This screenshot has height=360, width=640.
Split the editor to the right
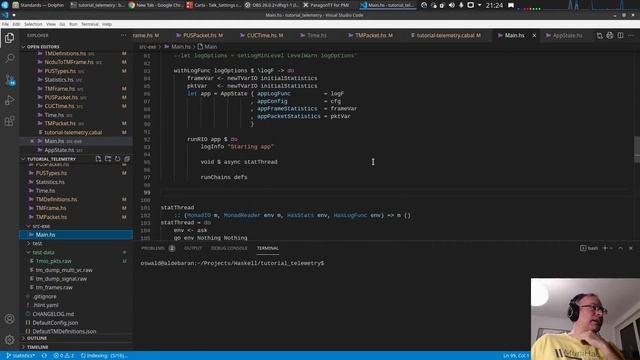tap(620, 36)
